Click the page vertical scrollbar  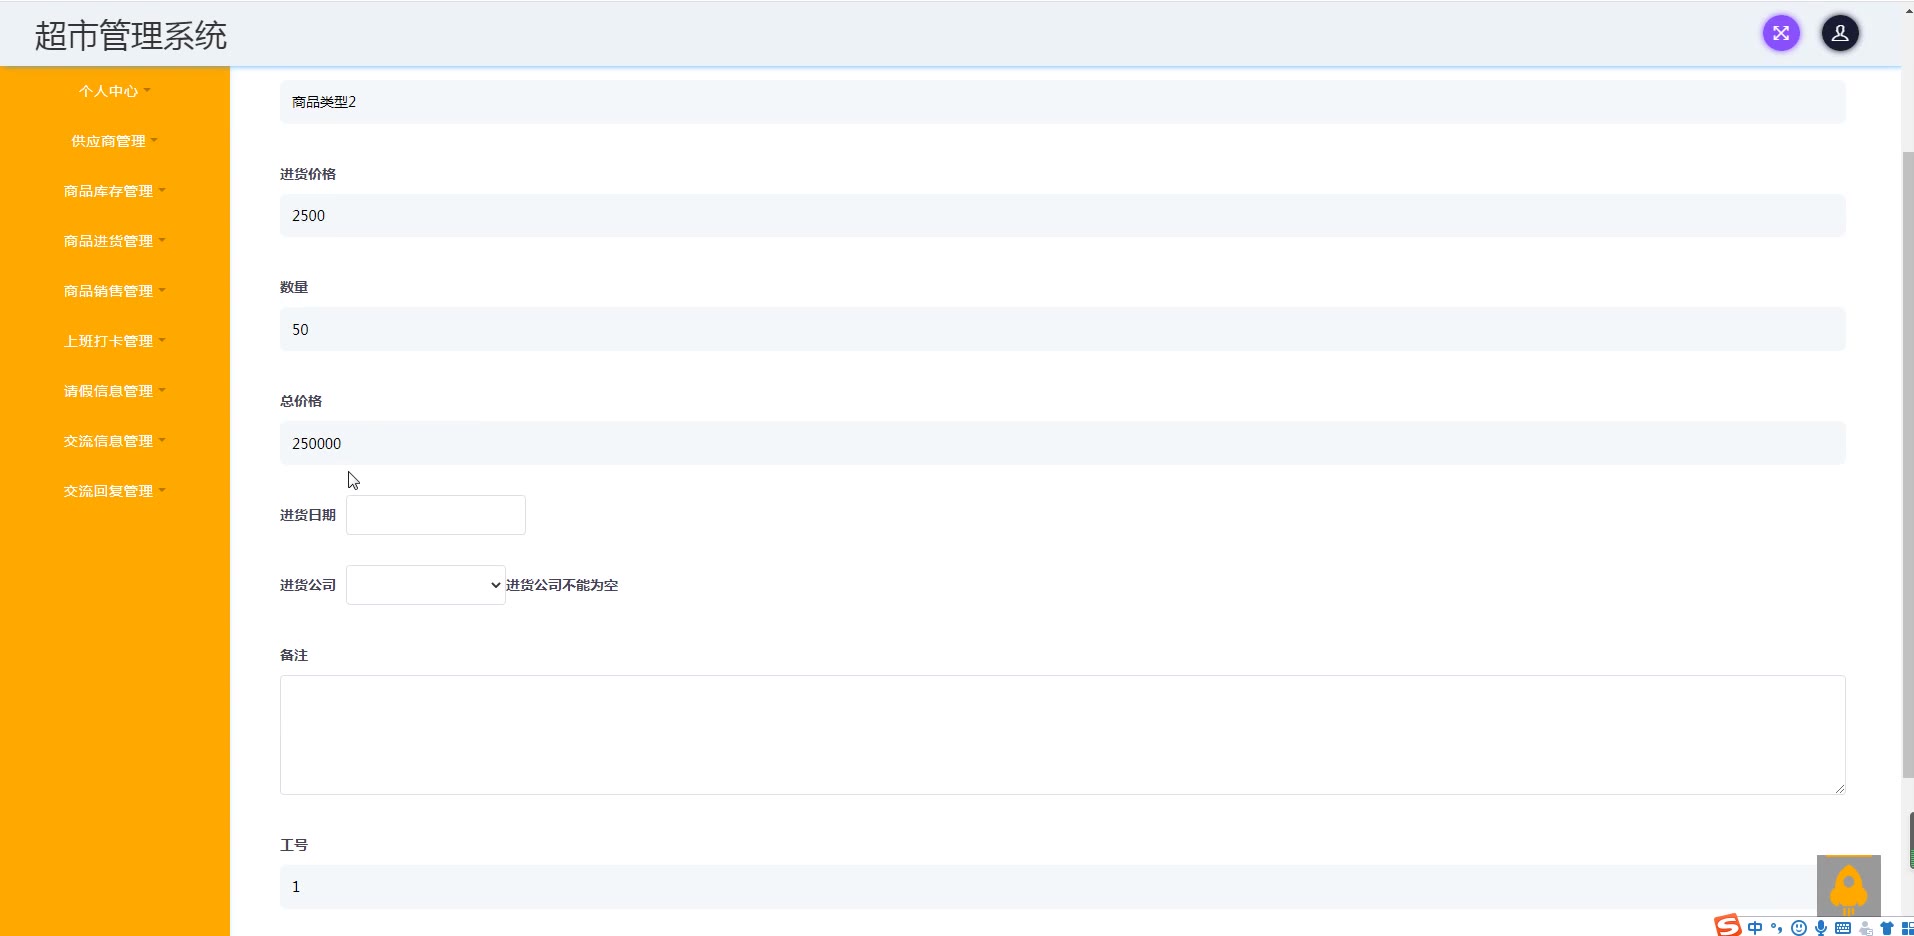coord(1907,465)
